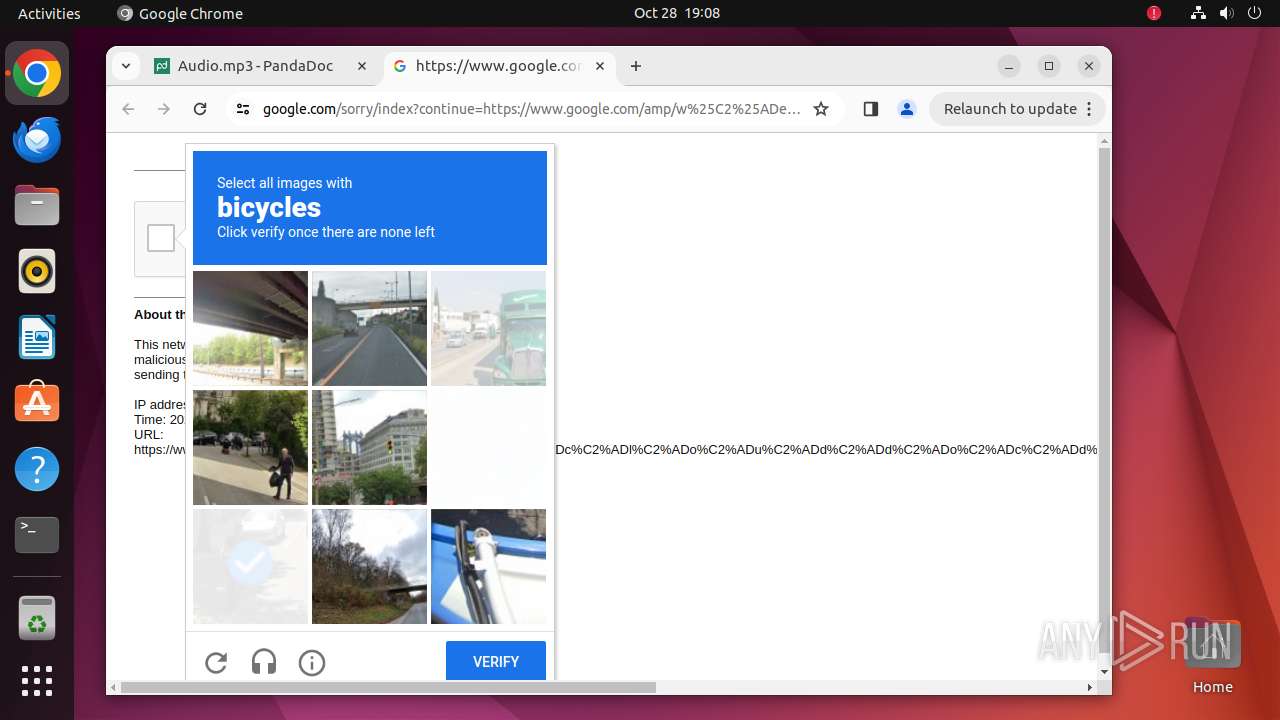Select the captcha tile with the empty road
This screenshot has height=720, width=1280.
[369, 328]
